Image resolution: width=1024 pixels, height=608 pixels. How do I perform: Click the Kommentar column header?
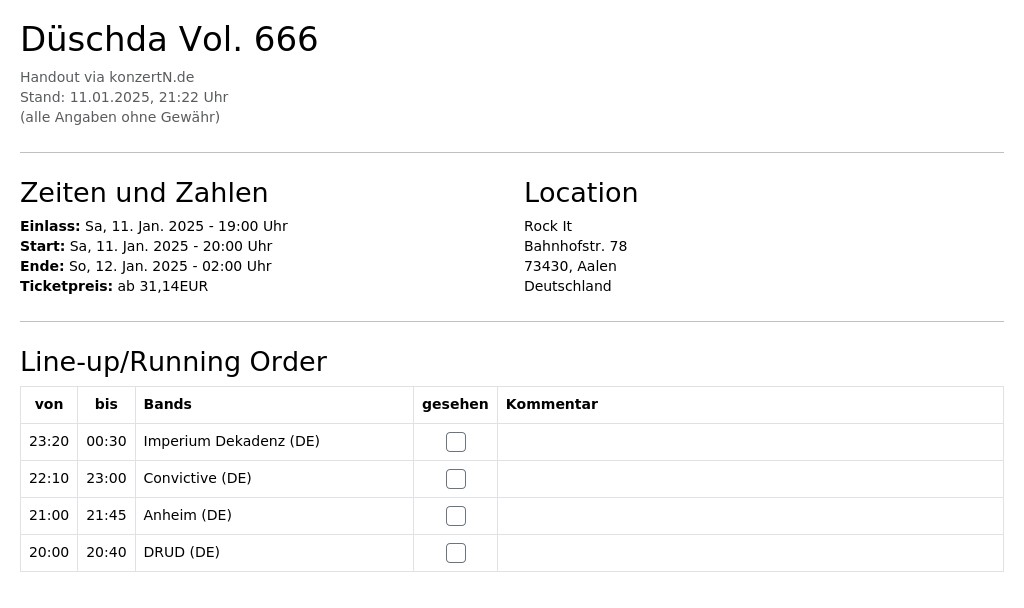click(x=552, y=404)
